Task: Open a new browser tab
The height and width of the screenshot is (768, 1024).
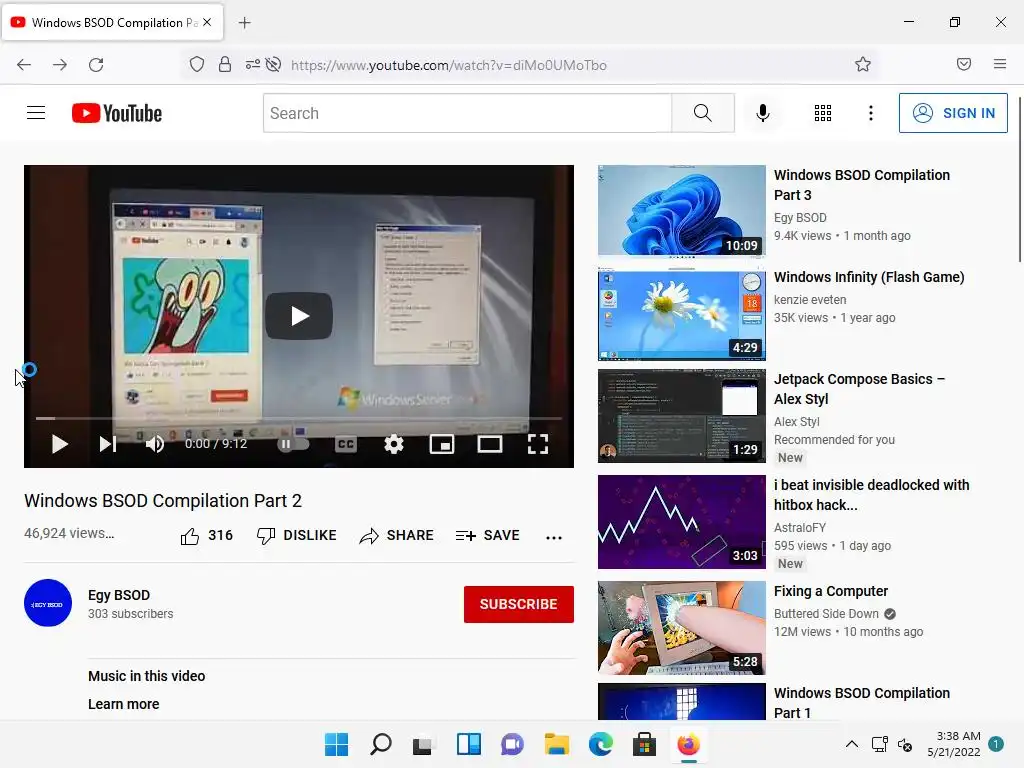Action: (245, 23)
